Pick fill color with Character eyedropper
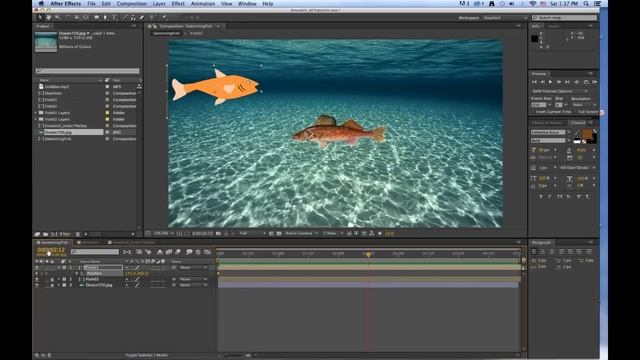 point(577,132)
